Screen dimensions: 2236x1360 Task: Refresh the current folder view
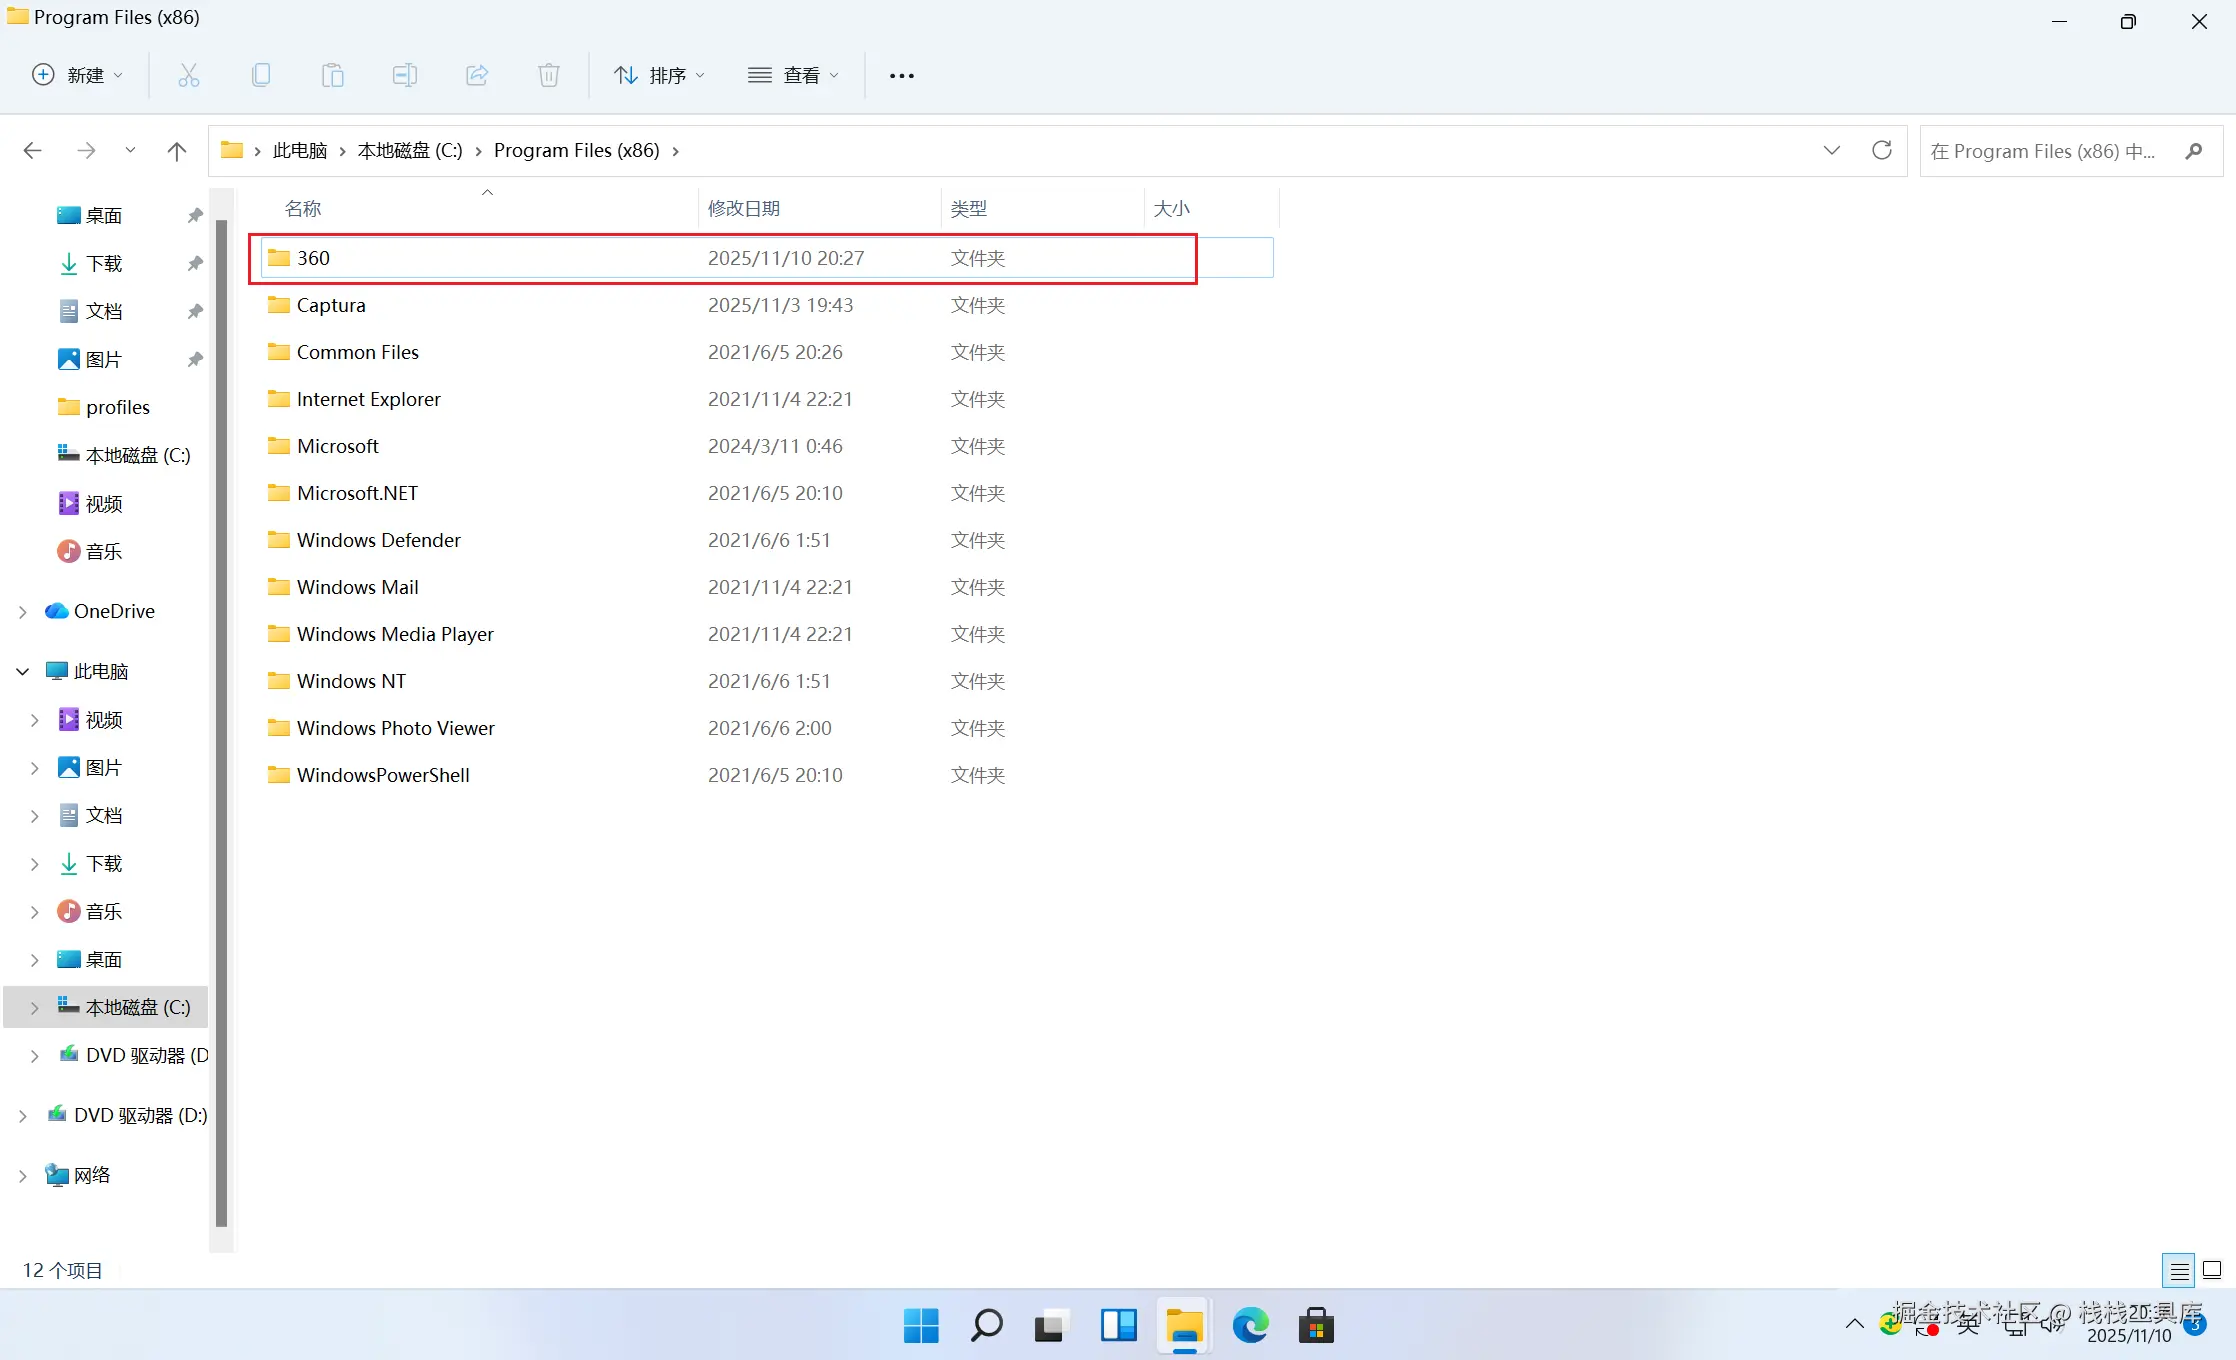(1882, 150)
